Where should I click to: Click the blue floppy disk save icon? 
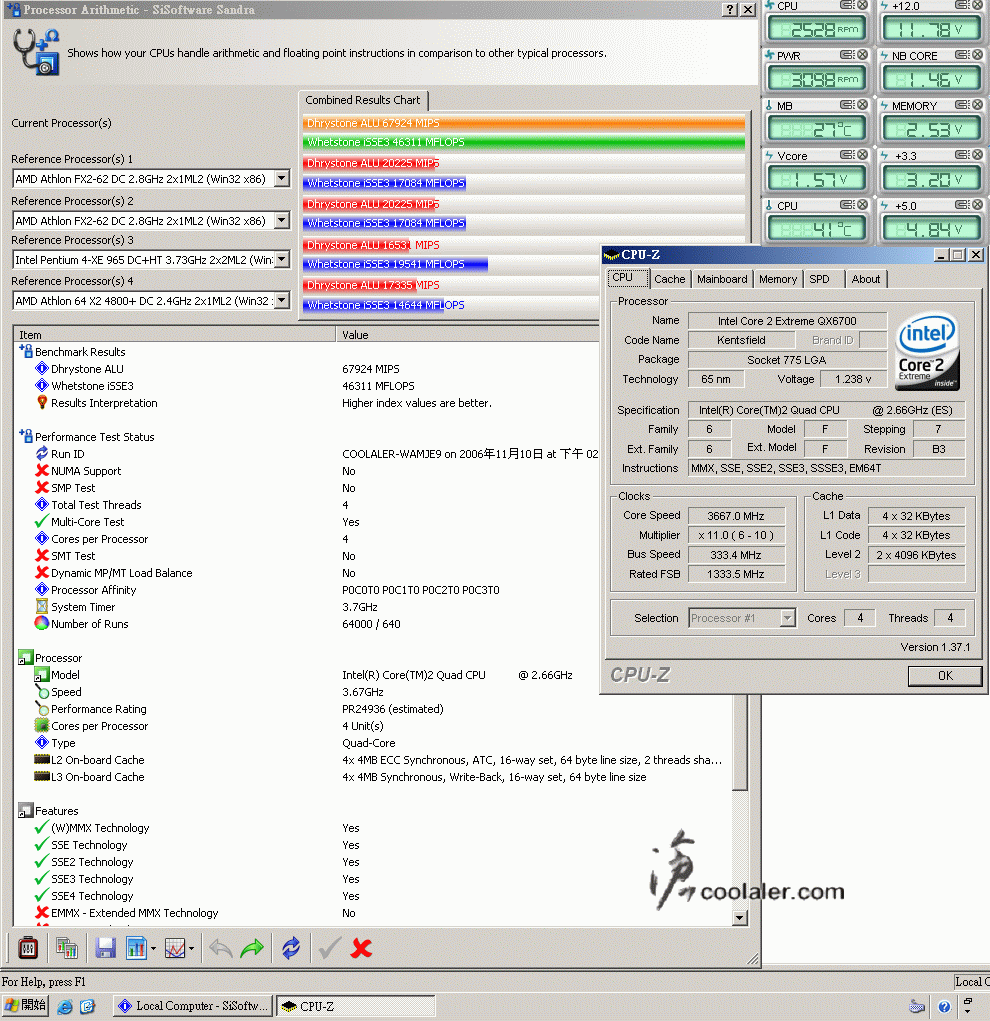pyautogui.click(x=105, y=948)
